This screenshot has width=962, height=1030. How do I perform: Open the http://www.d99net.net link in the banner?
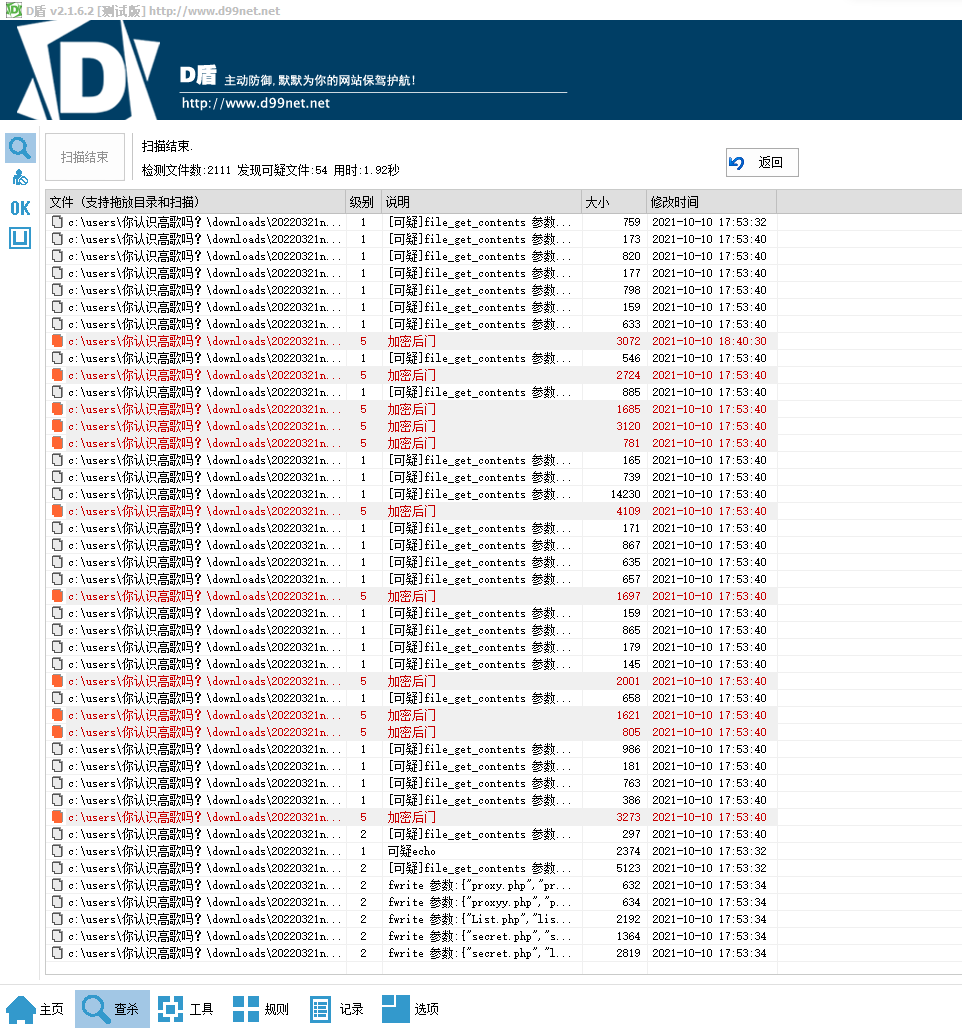(255, 103)
